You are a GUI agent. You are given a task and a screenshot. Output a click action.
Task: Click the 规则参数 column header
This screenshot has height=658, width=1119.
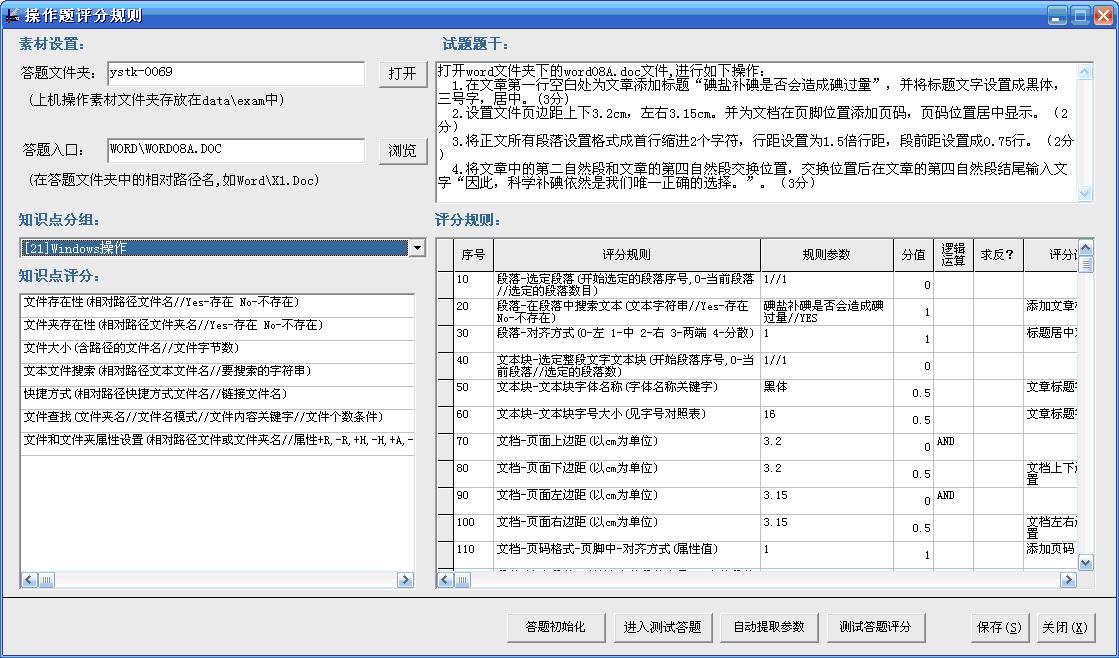coord(826,255)
